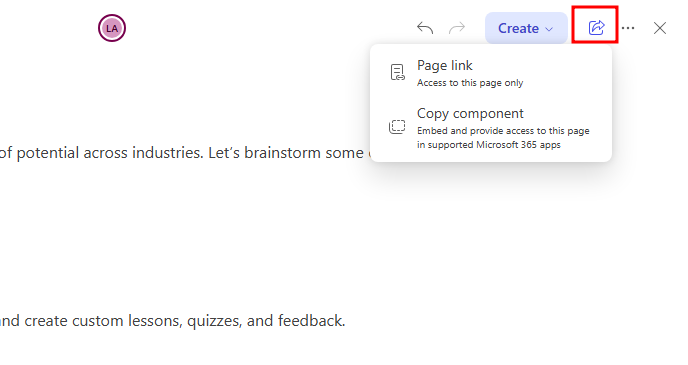Click "Access to this page only" subtitle
Viewport: 688px width, 365px height.
(470, 83)
